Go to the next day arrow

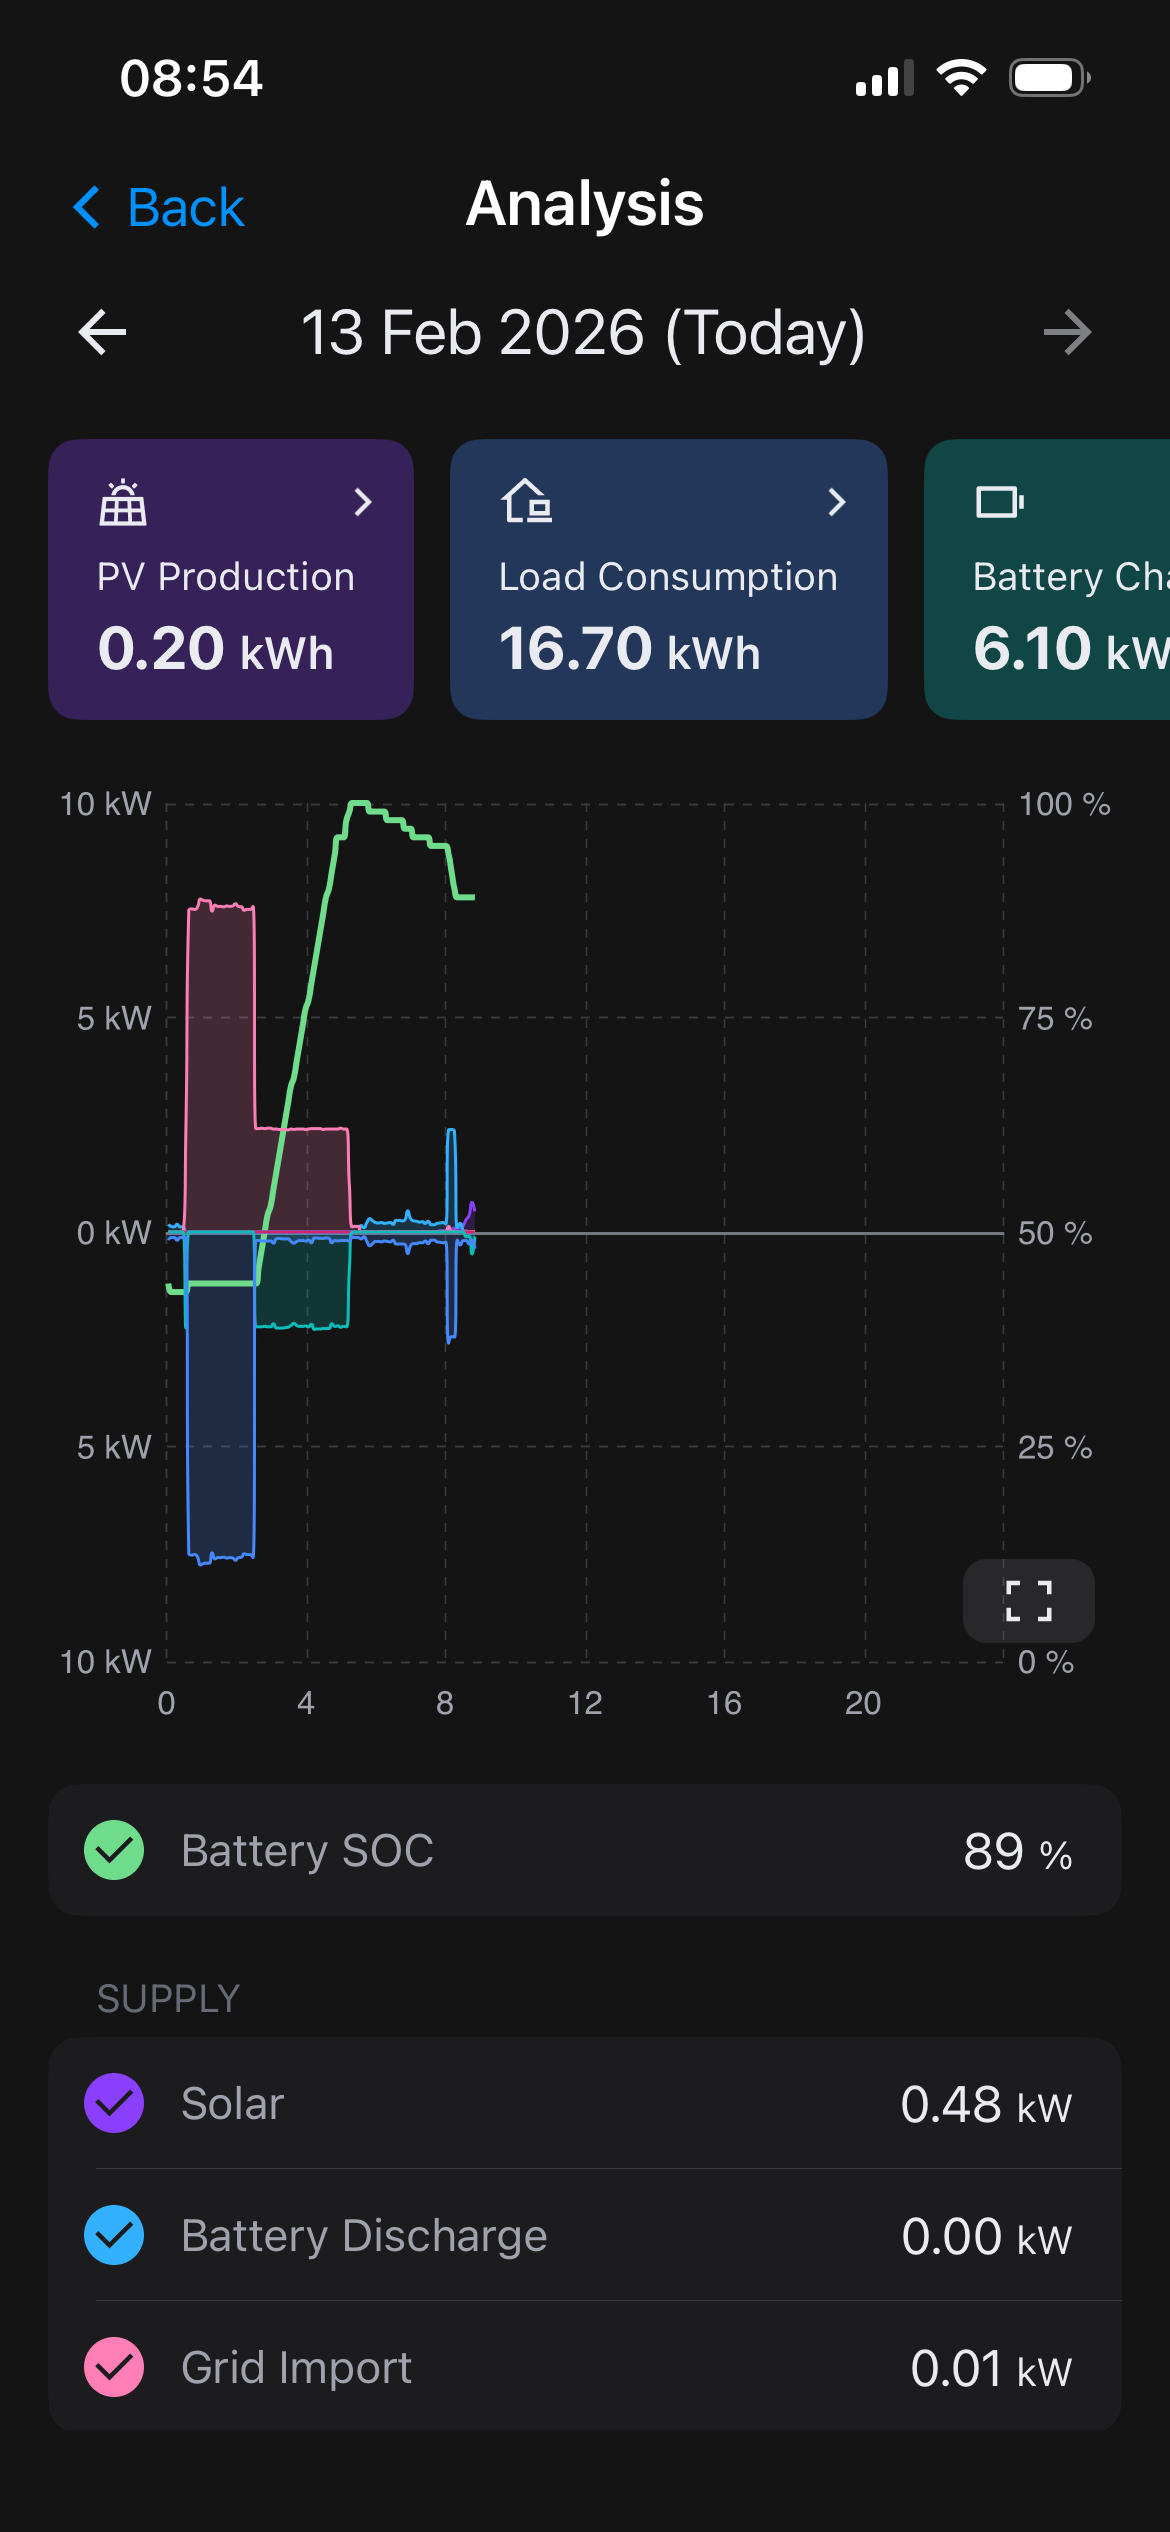pos(1066,333)
